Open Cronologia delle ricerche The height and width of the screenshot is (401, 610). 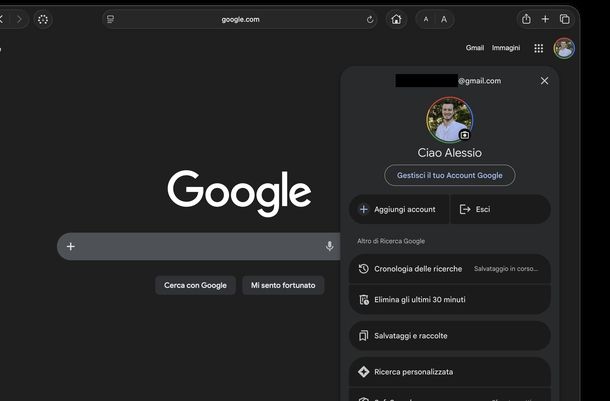tap(450, 269)
